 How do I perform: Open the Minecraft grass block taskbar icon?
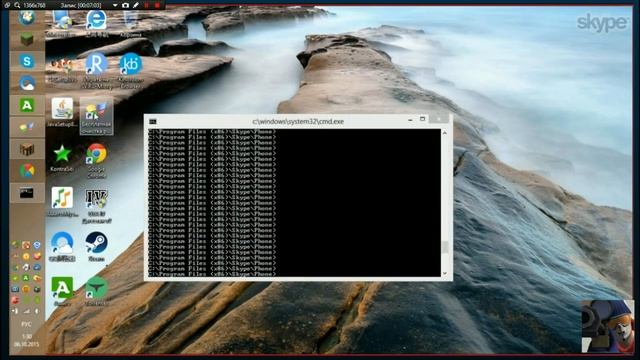point(27,40)
